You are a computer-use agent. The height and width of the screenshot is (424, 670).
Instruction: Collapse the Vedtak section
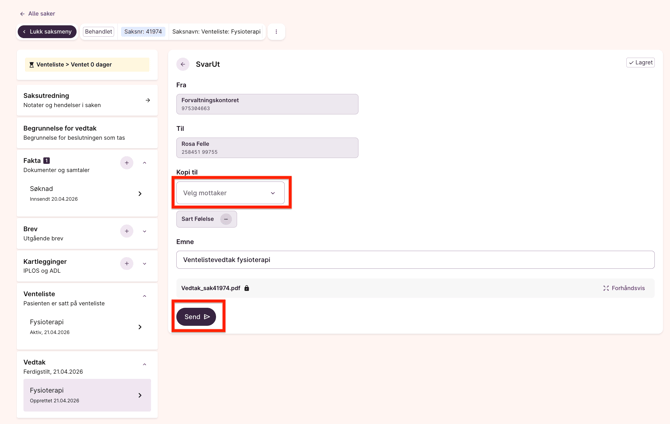tap(145, 364)
